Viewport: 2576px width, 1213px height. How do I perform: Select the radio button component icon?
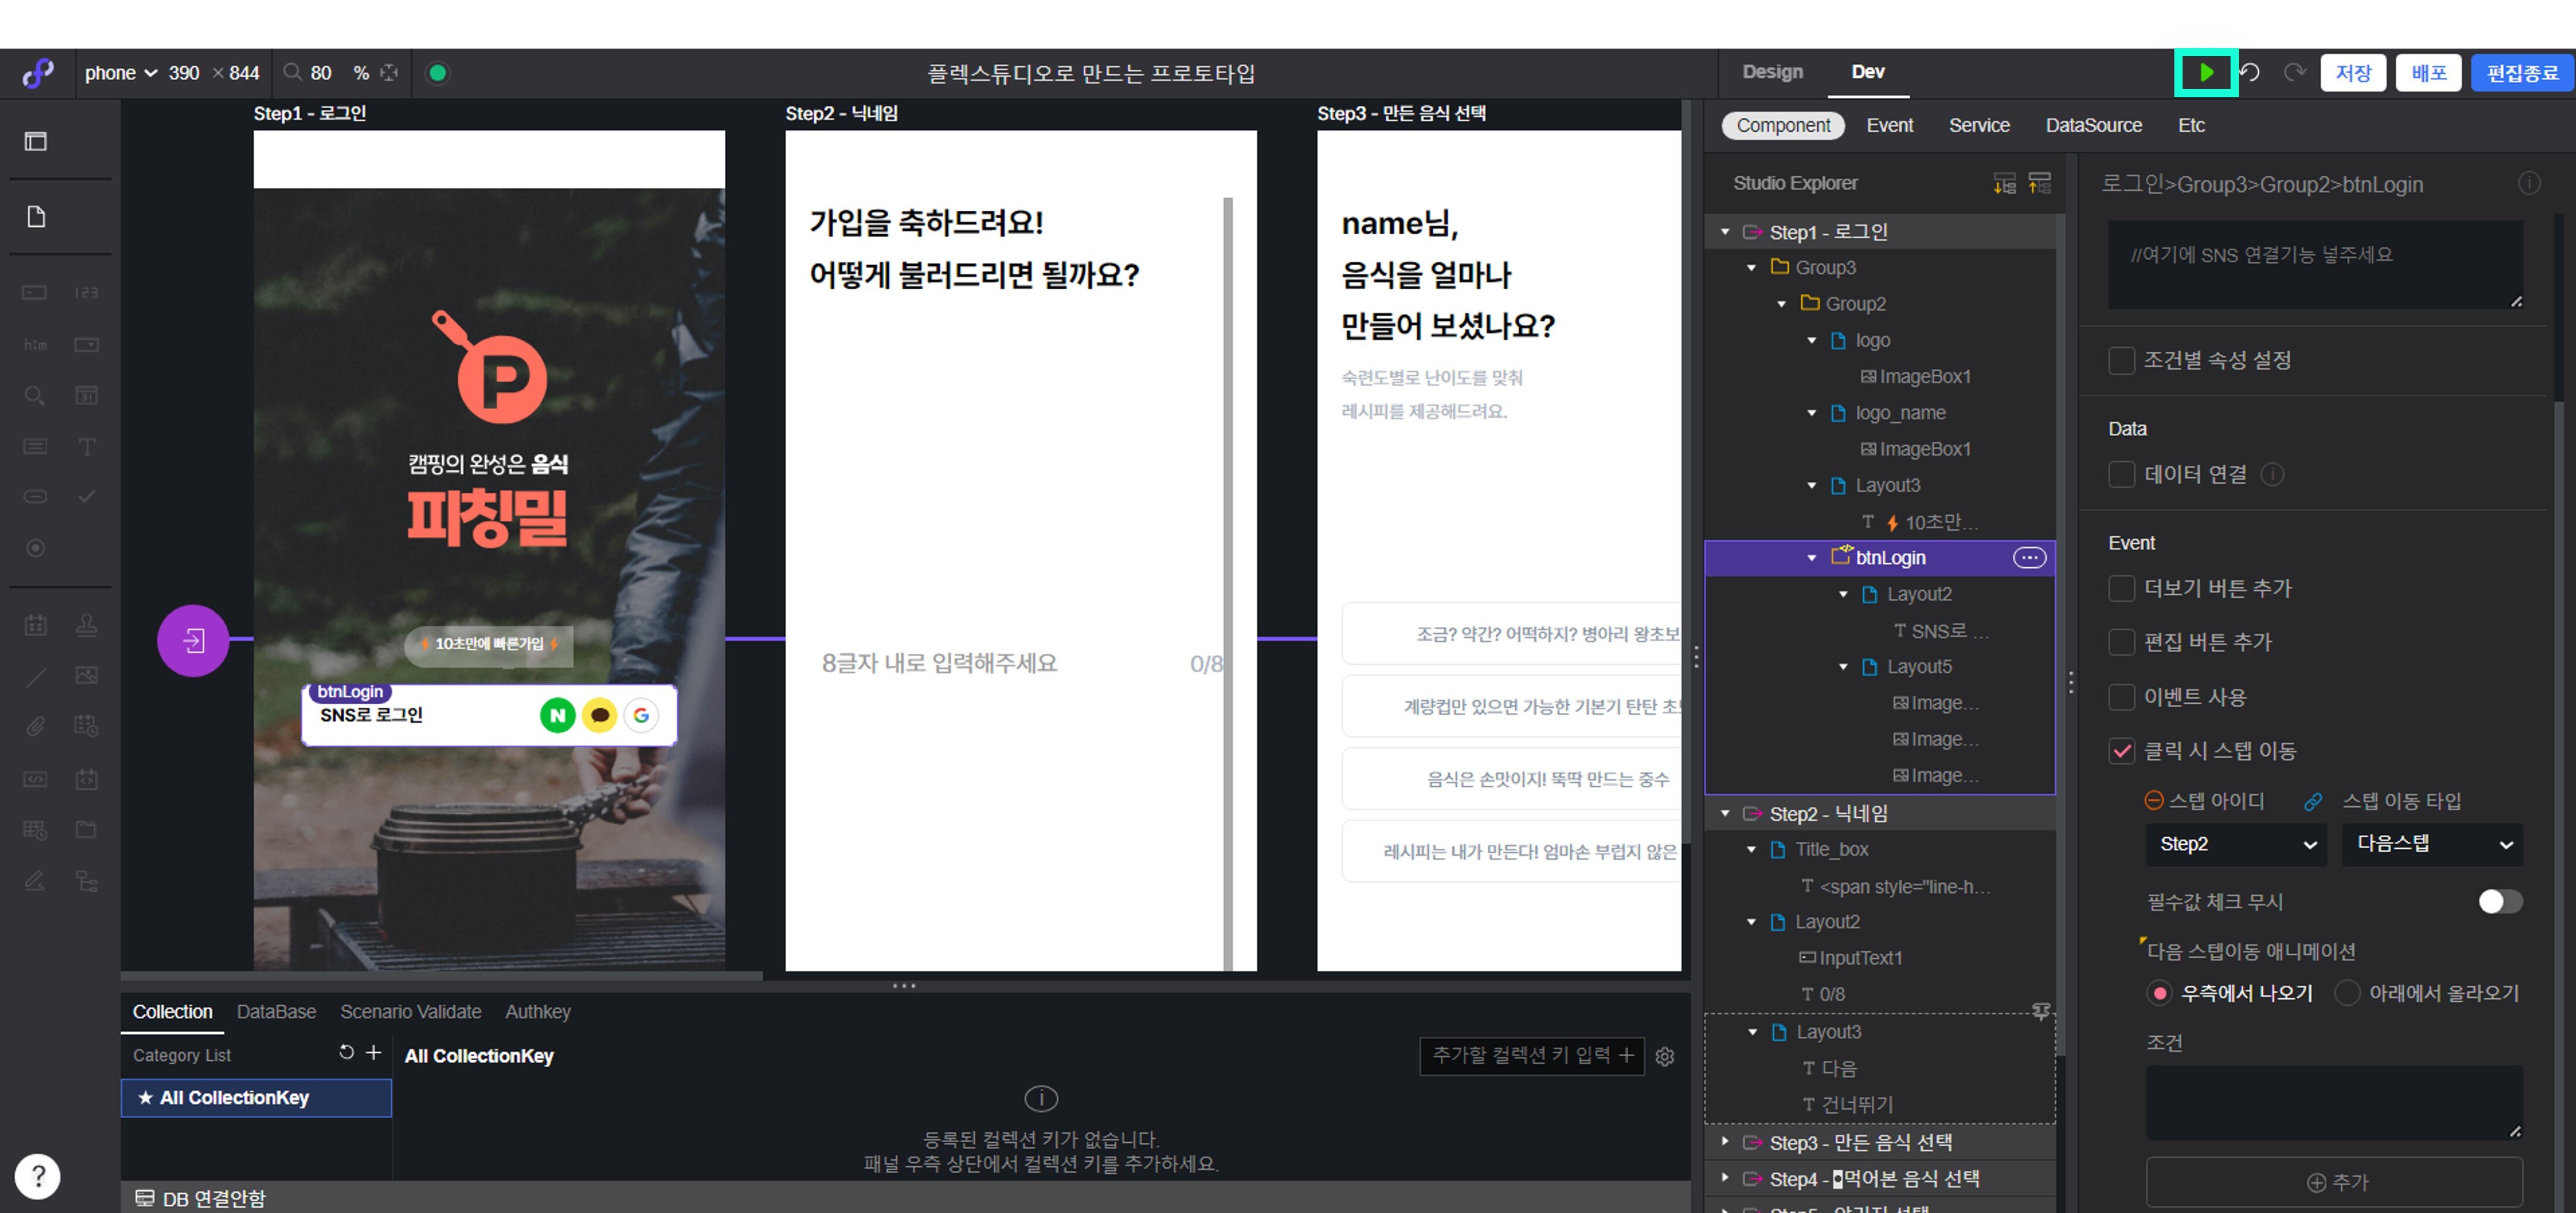[x=35, y=548]
